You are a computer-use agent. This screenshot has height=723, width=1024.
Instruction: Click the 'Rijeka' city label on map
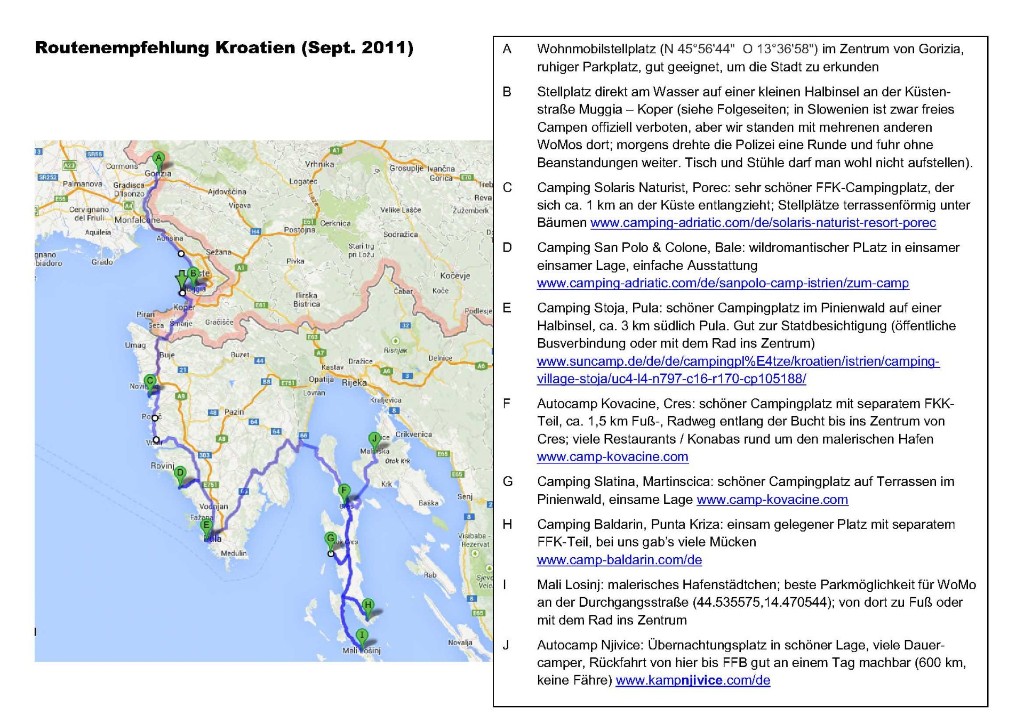[354, 383]
